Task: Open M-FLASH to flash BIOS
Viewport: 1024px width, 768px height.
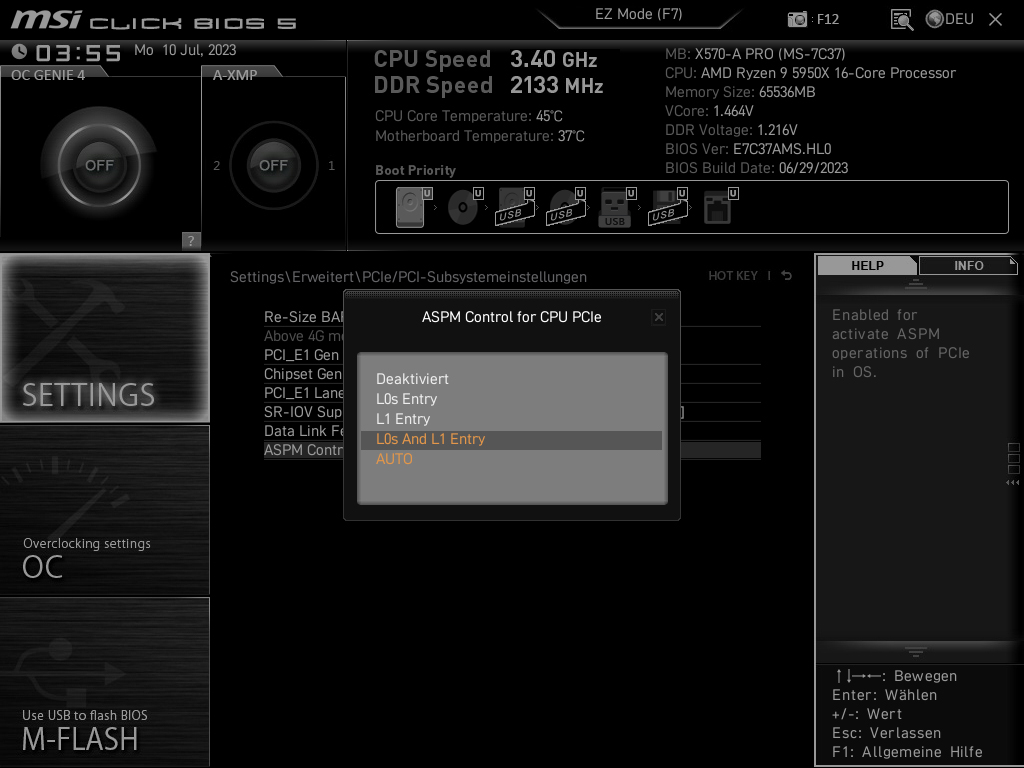Action: pyautogui.click(x=104, y=682)
